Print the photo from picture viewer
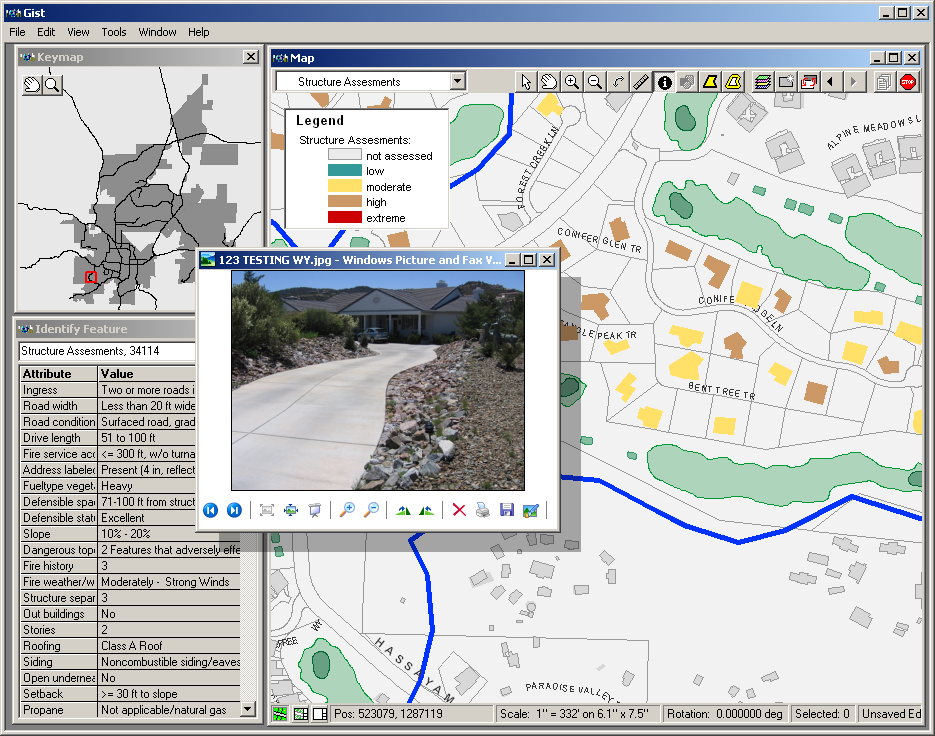Screen dimensions: 935x736 click(x=483, y=510)
